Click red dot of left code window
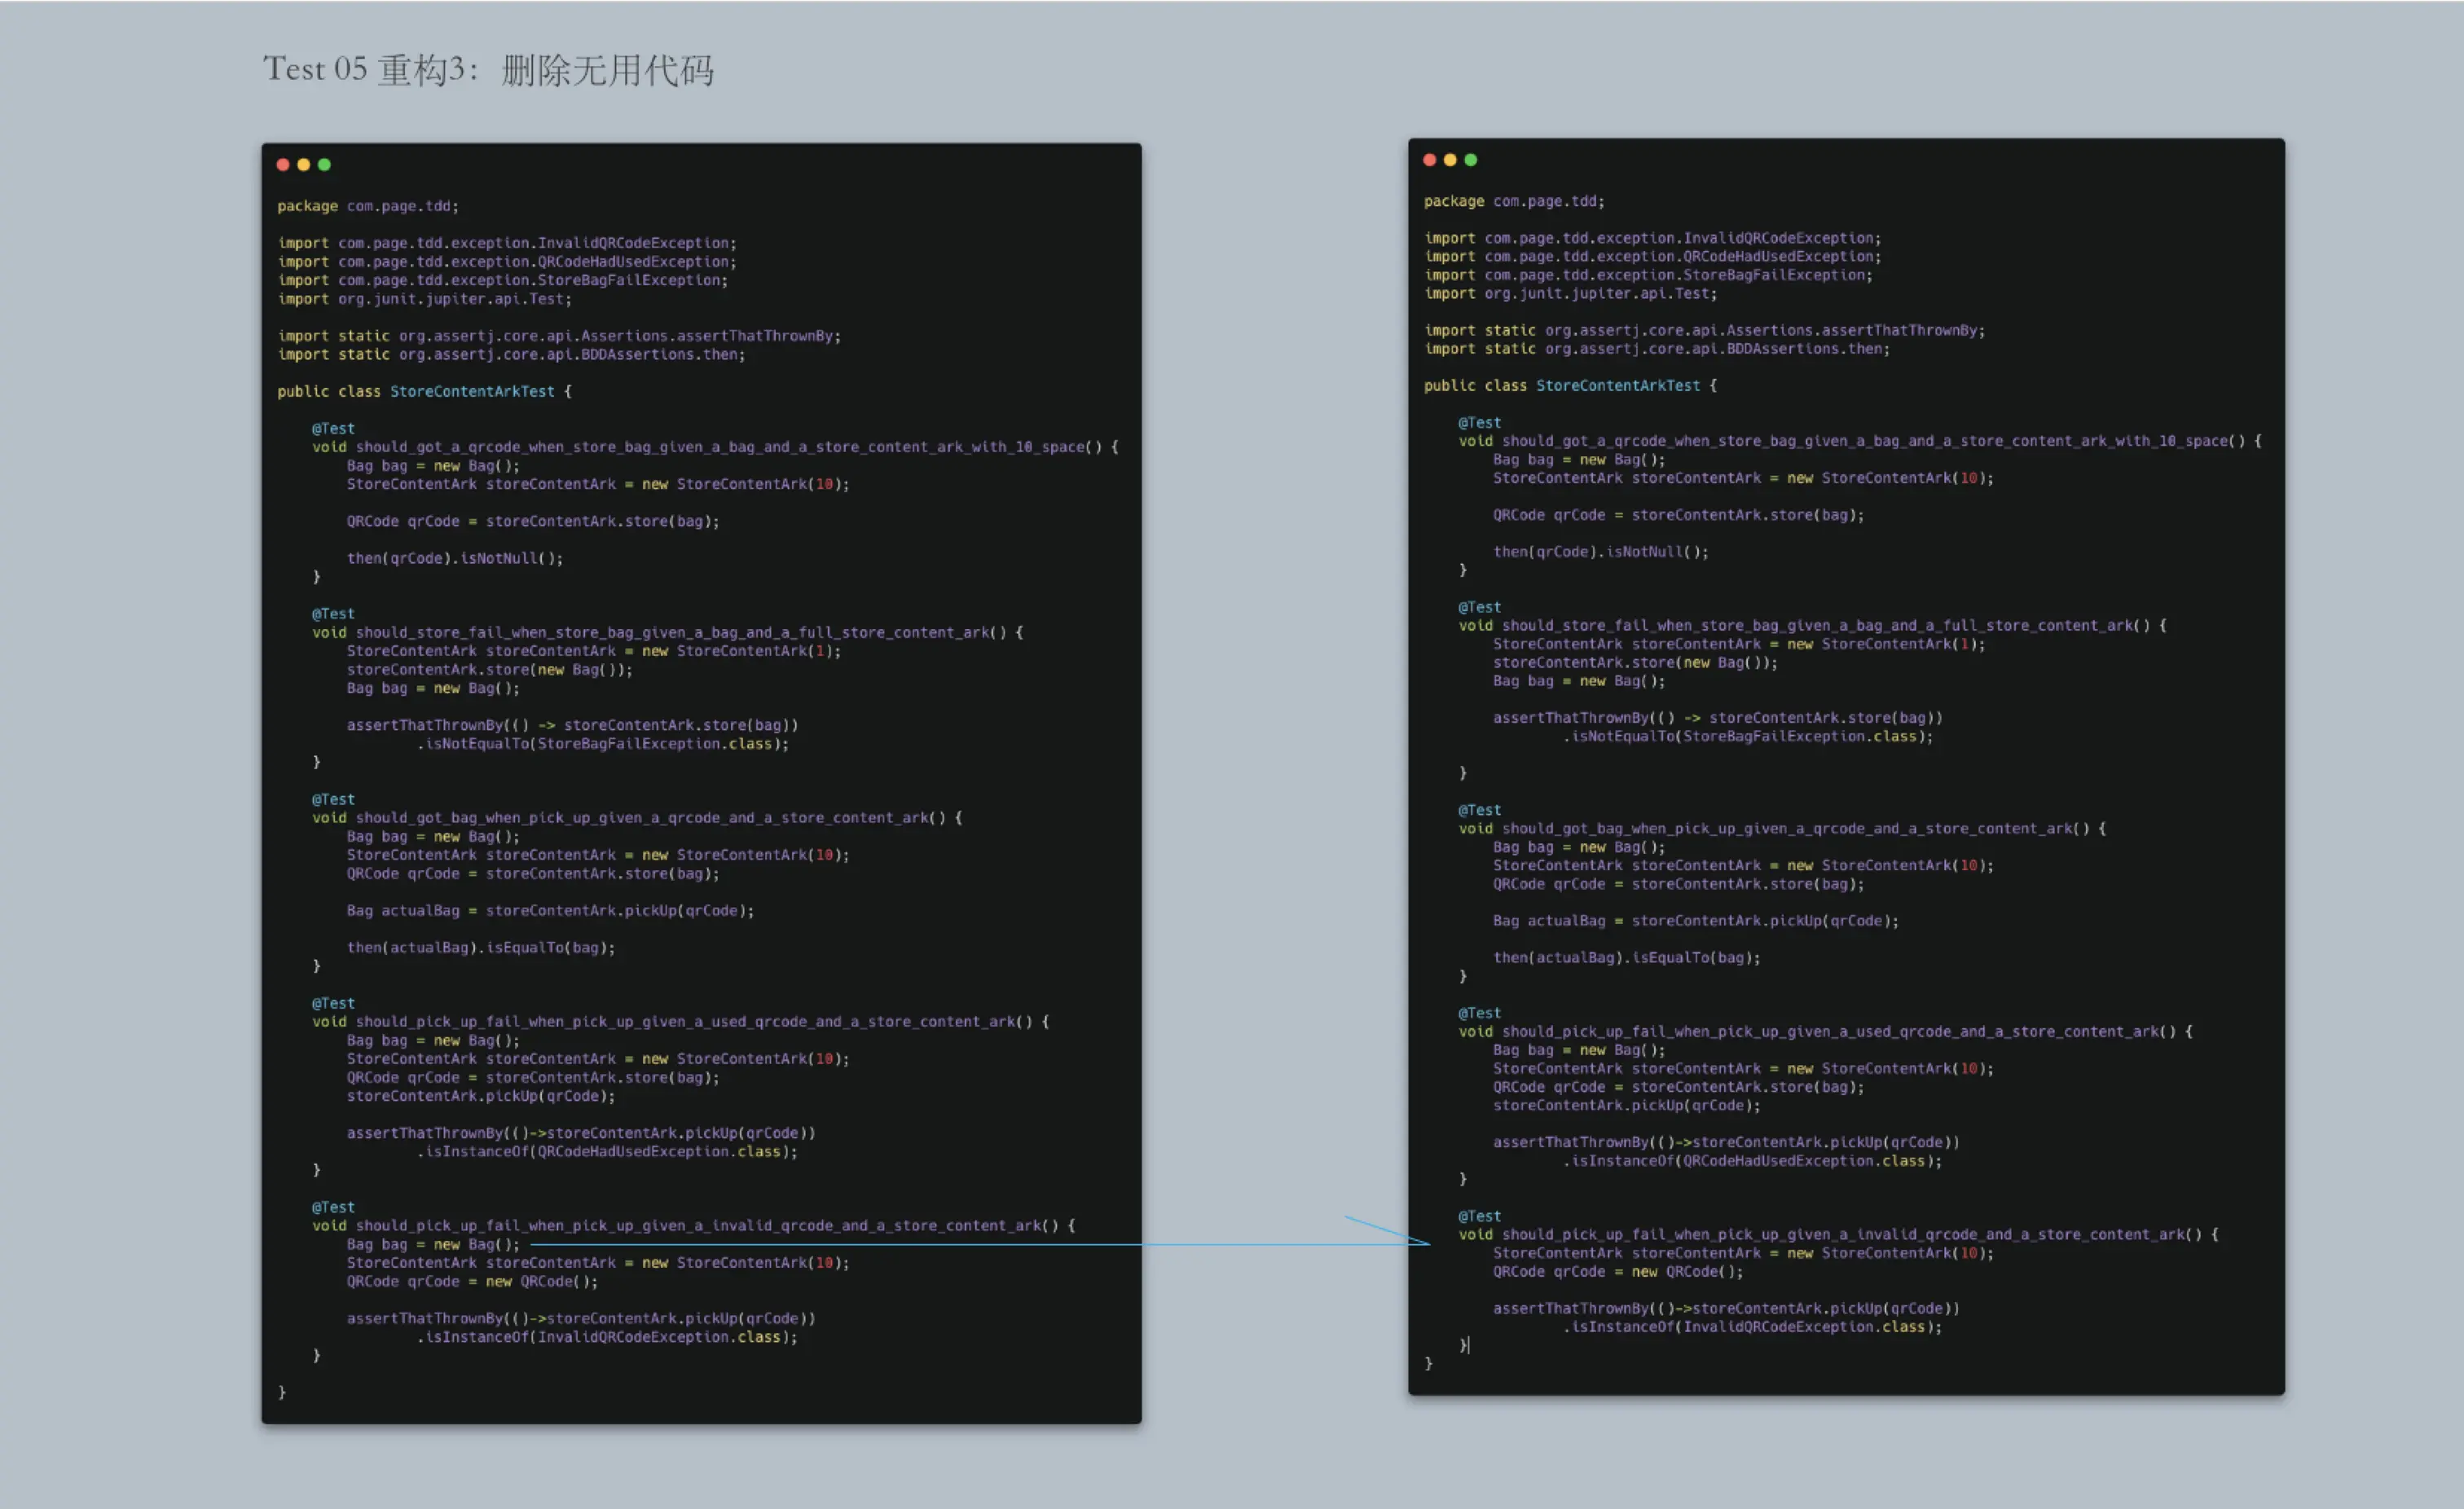The width and height of the screenshot is (2464, 1509). pos(283,165)
